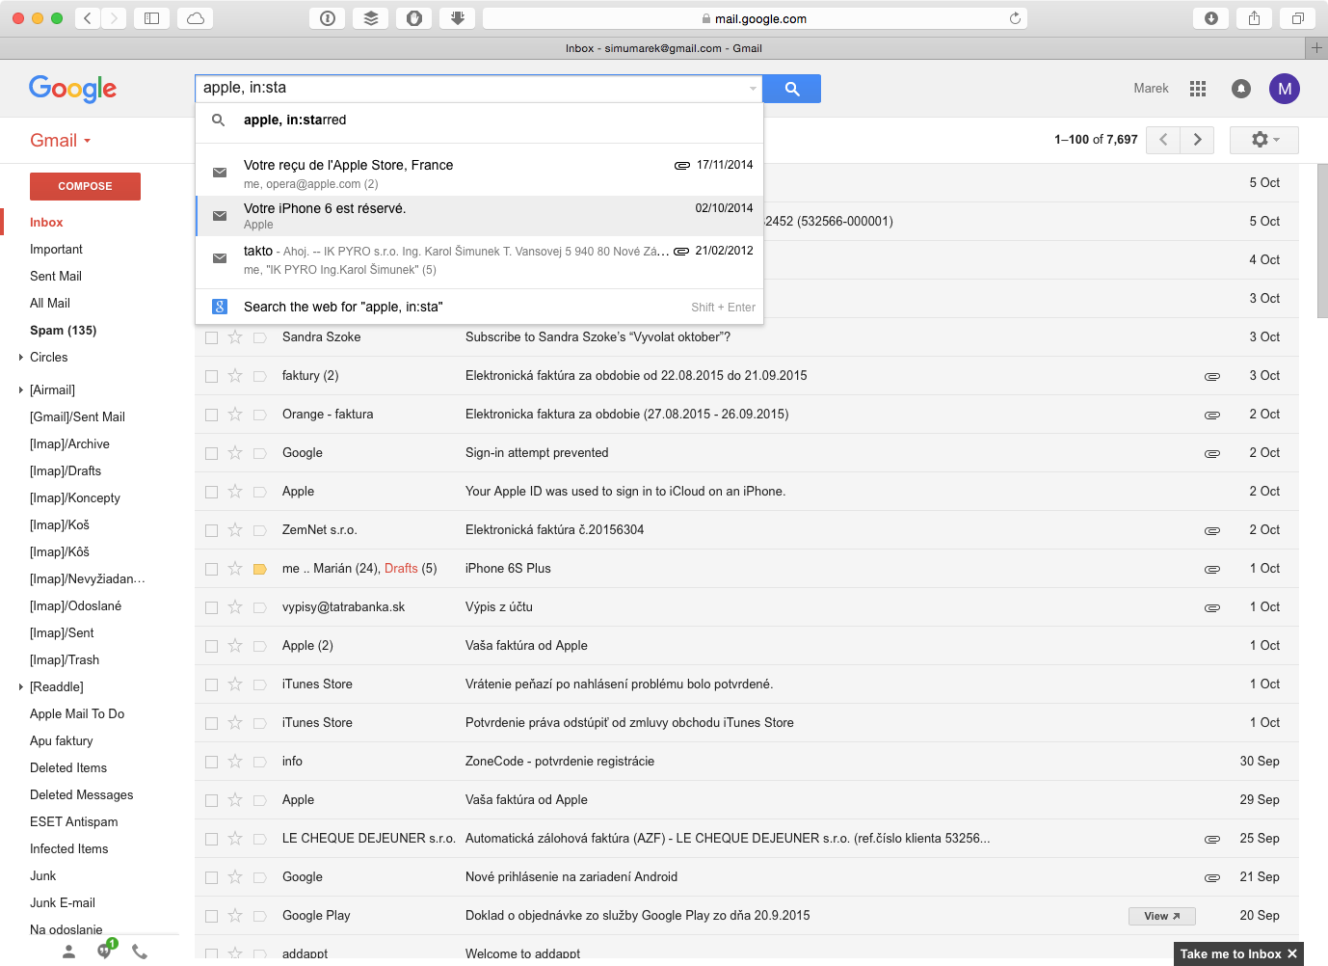Select the Sandra Szoke email checkbox
This screenshot has height=966, width=1328.
211,338
